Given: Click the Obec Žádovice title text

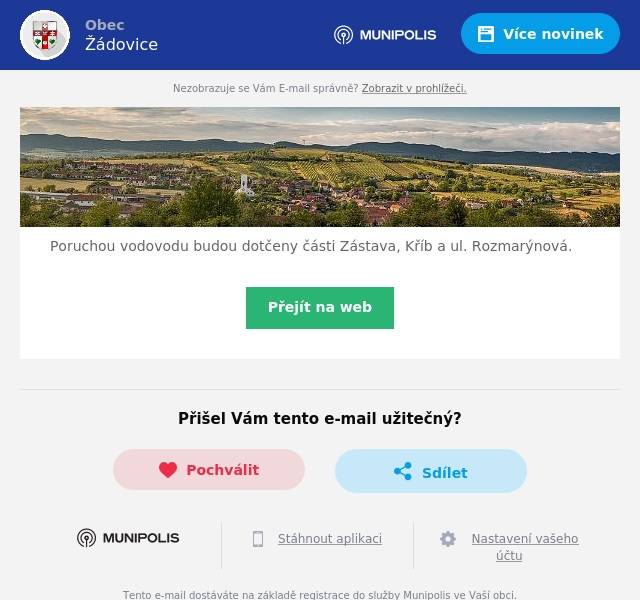Looking at the screenshot, I should pos(121,35).
